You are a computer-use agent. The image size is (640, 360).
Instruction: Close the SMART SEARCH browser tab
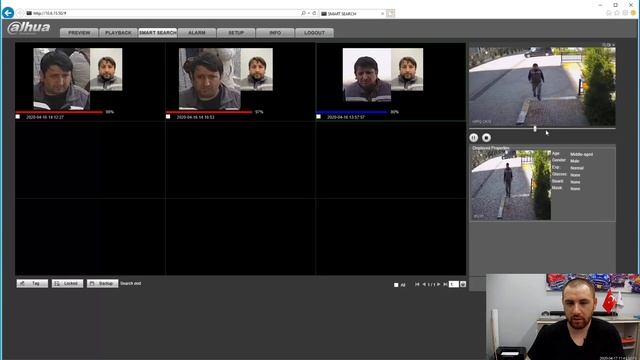point(382,14)
